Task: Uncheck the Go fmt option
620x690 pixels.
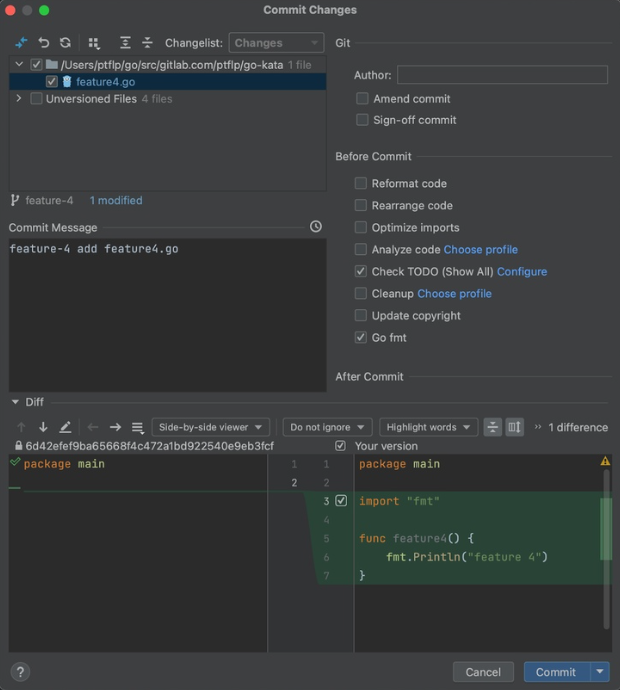Action: coord(362,338)
